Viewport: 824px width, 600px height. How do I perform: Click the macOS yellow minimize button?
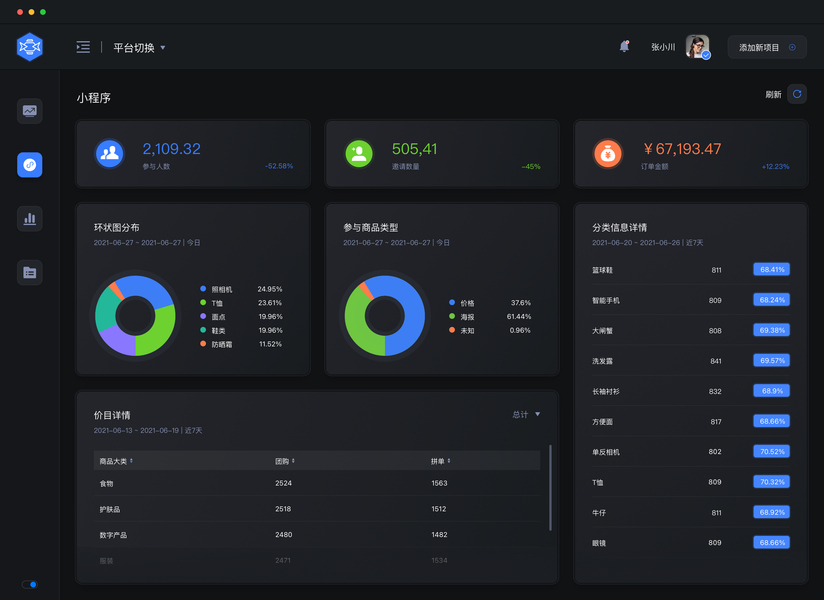(x=32, y=12)
